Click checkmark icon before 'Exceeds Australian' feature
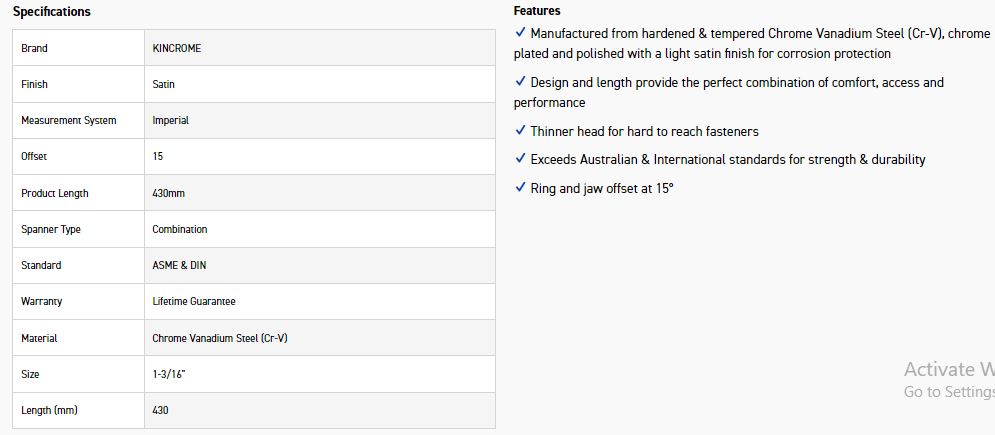 pyautogui.click(x=520, y=159)
